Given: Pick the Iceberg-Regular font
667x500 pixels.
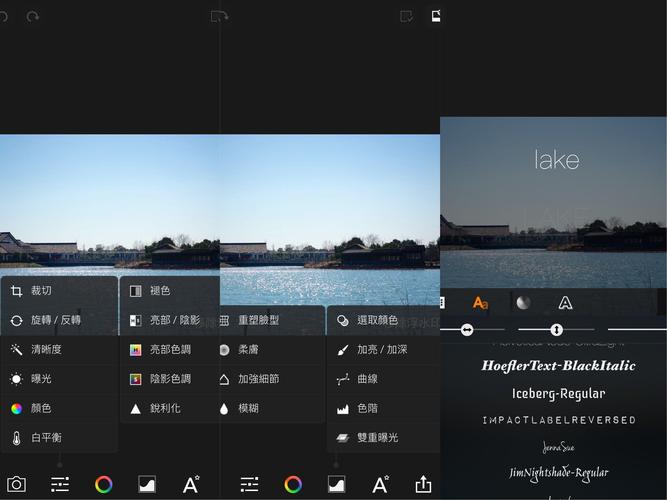Looking at the screenshot, I should [558, 393].
